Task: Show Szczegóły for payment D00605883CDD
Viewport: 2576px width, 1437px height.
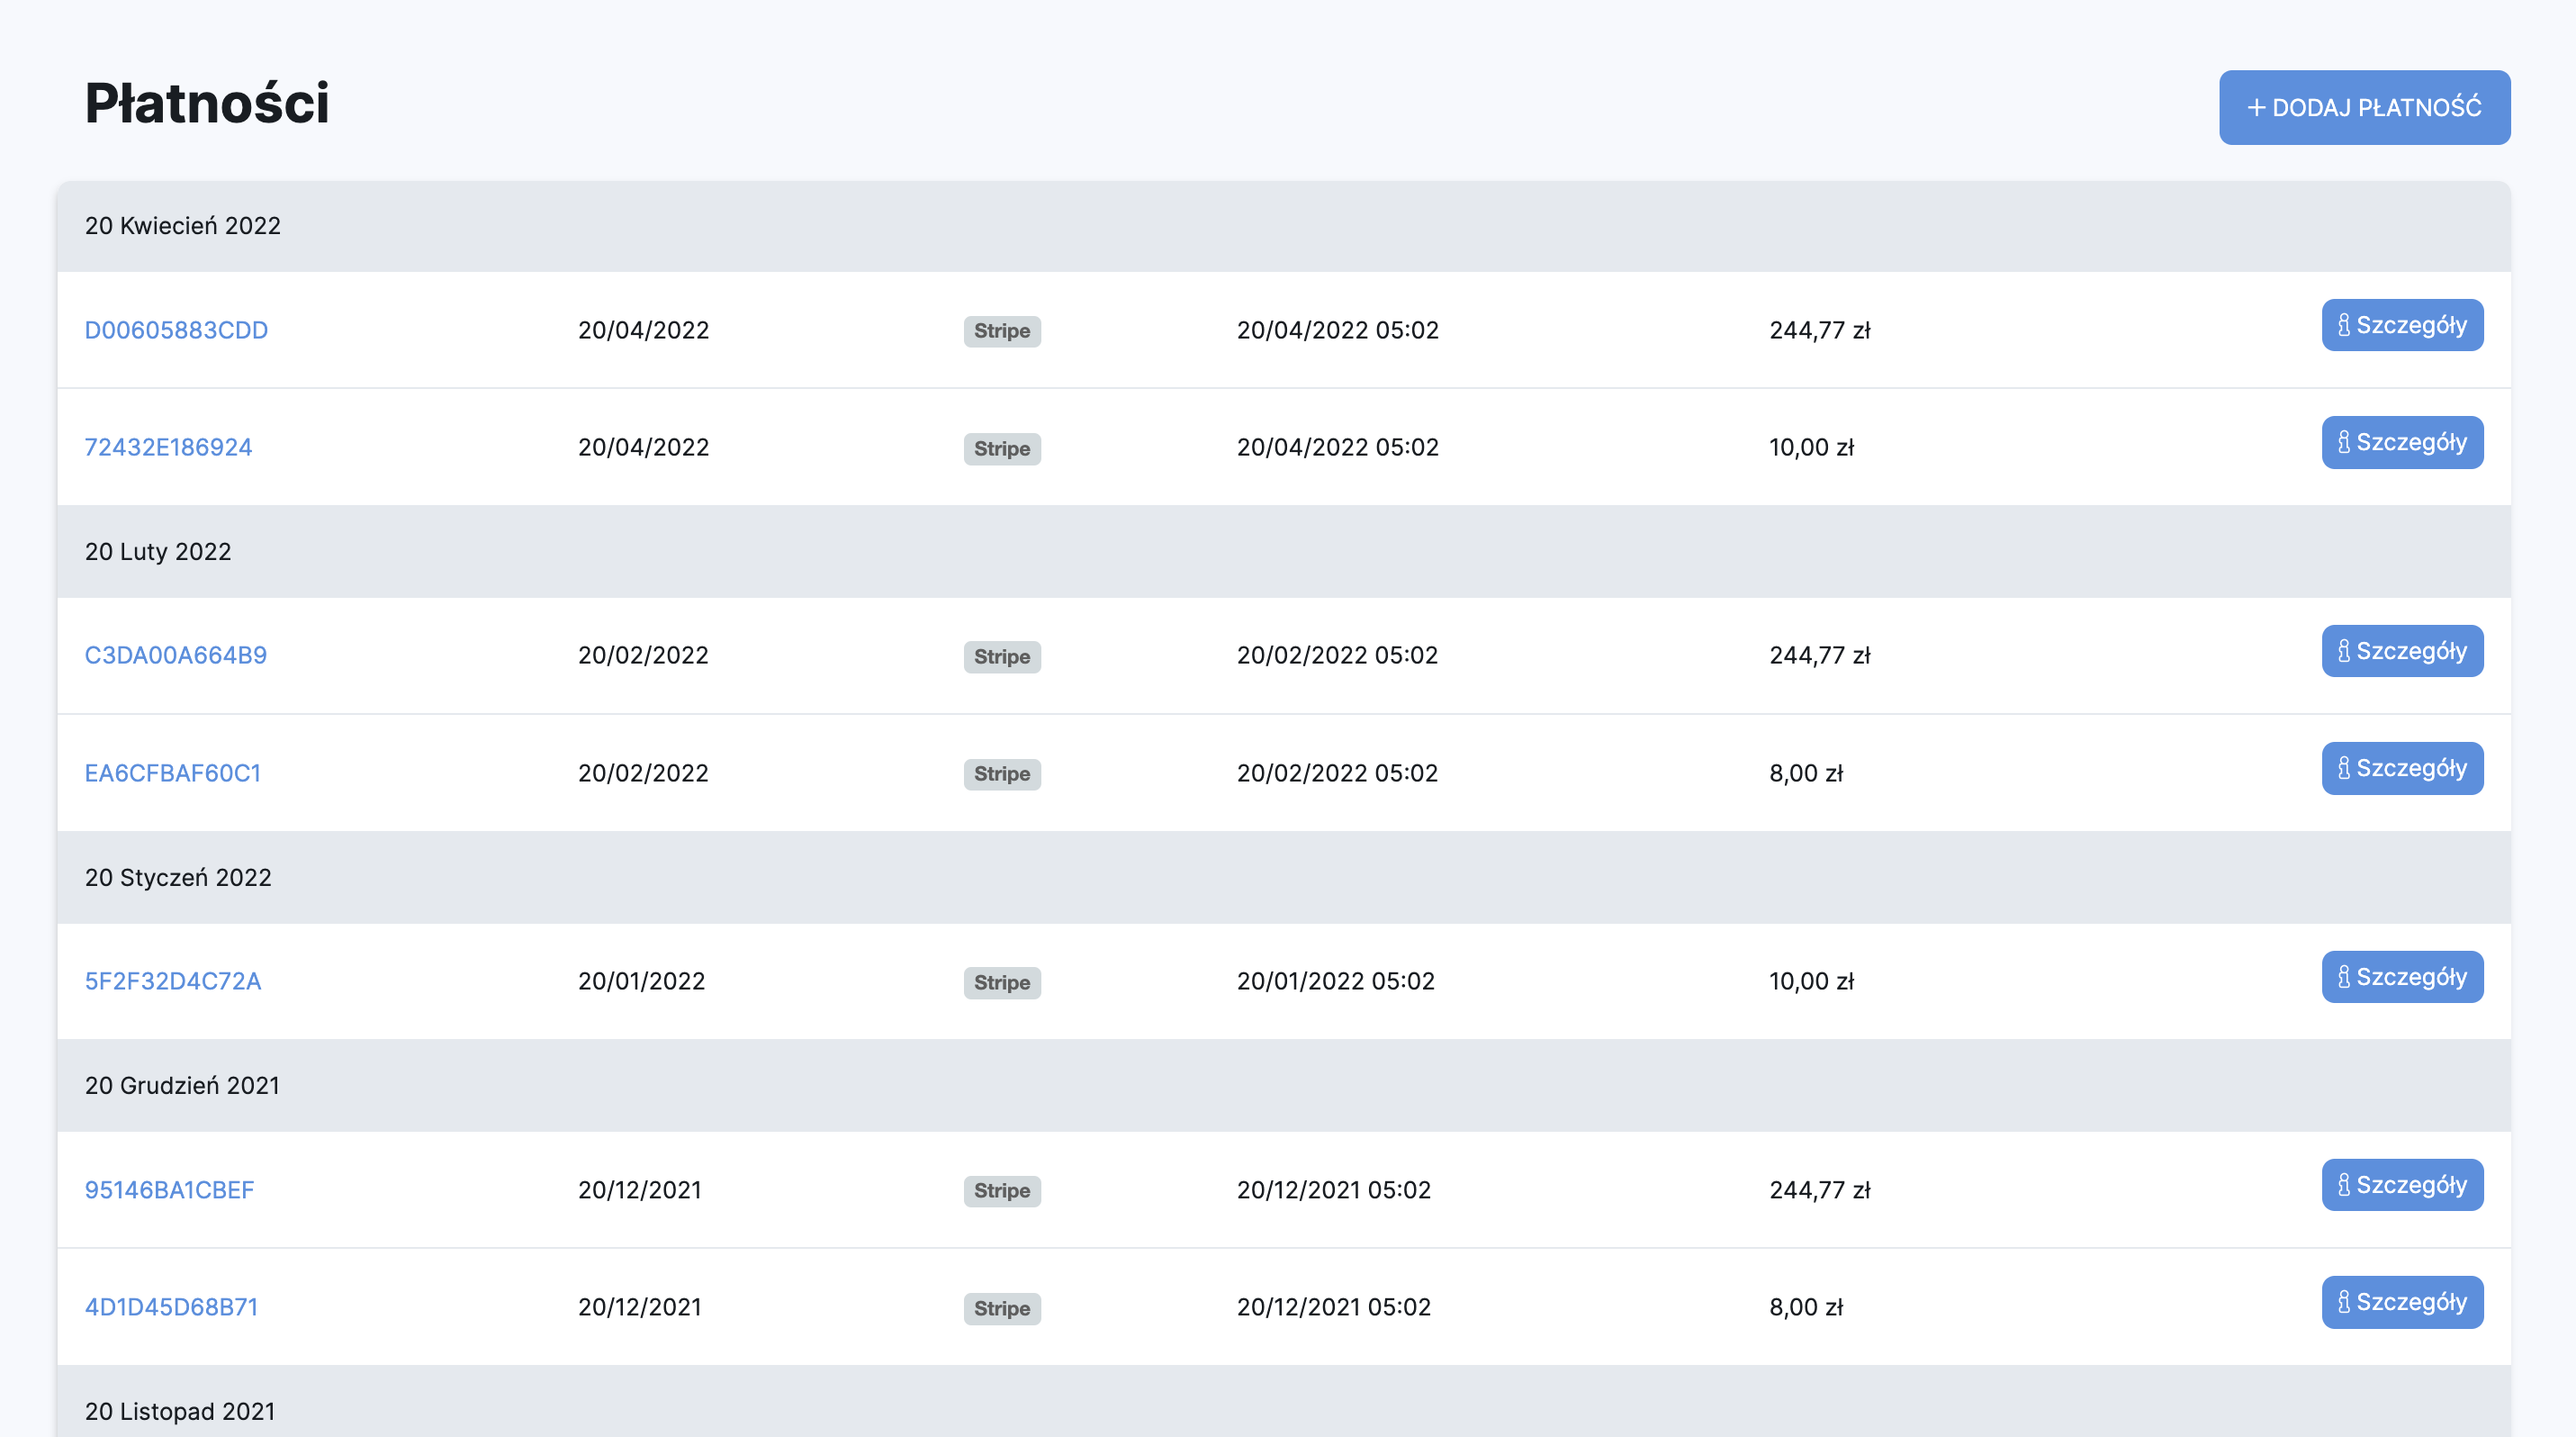Action: (2402, 325)
